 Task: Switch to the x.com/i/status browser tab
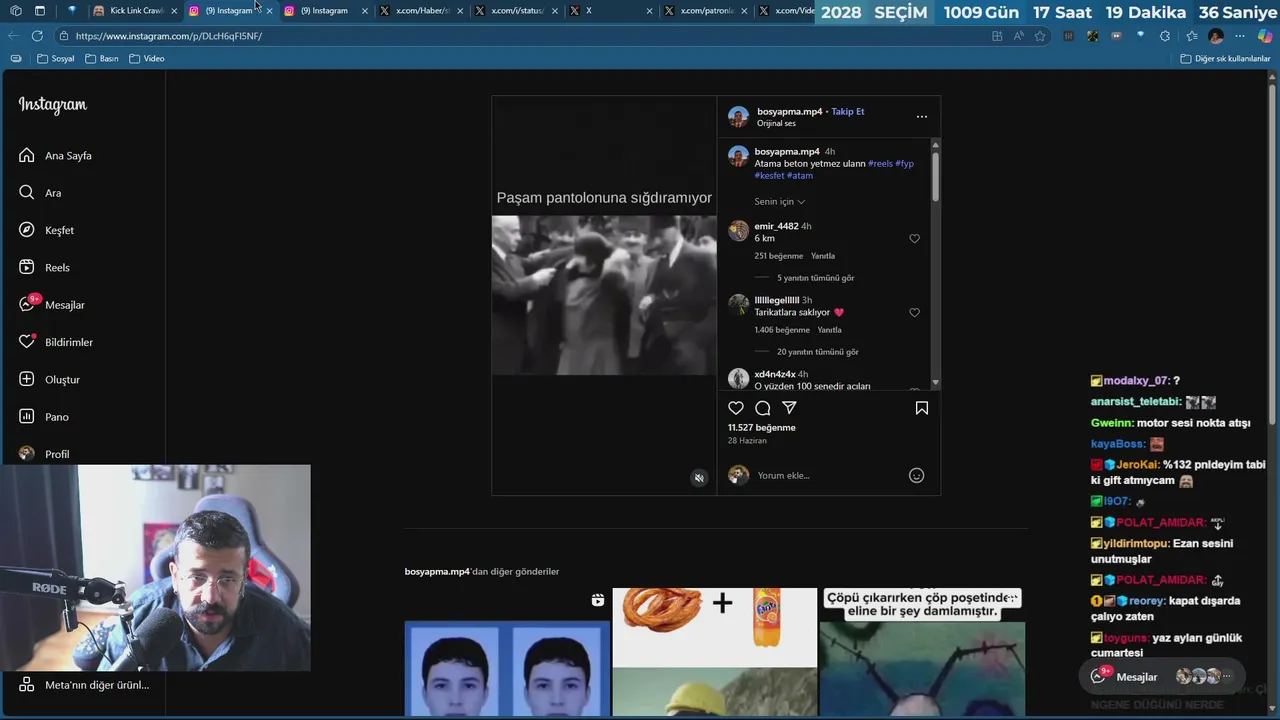(515, 11)
